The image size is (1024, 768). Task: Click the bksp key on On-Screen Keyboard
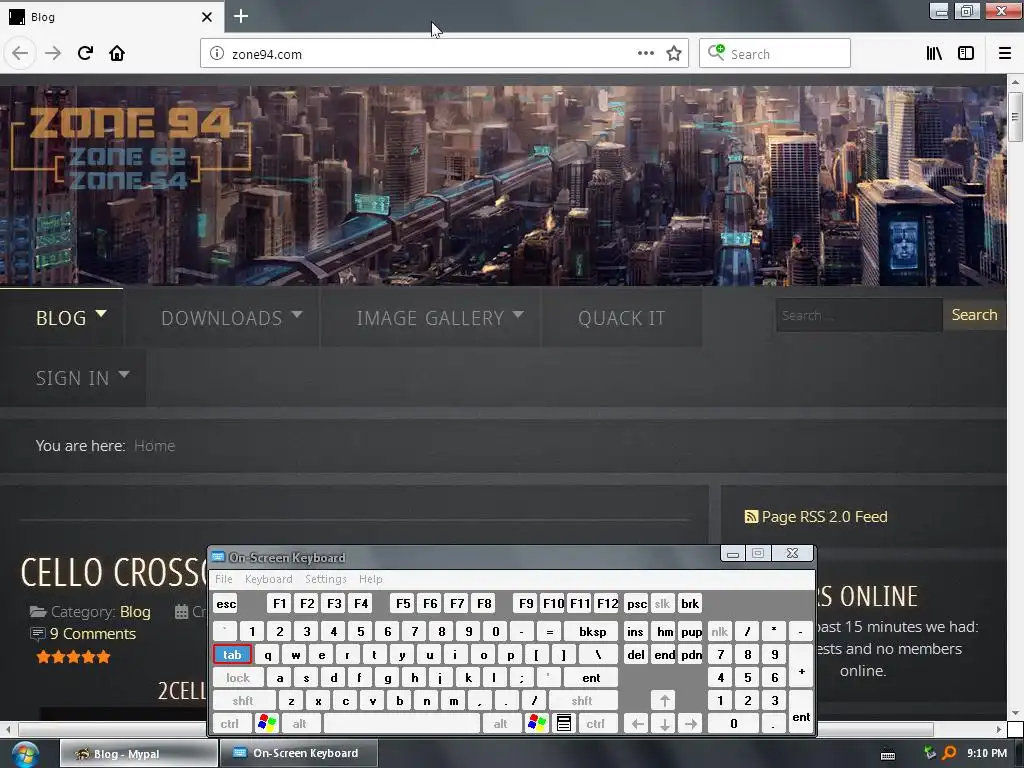coord(592,632)
